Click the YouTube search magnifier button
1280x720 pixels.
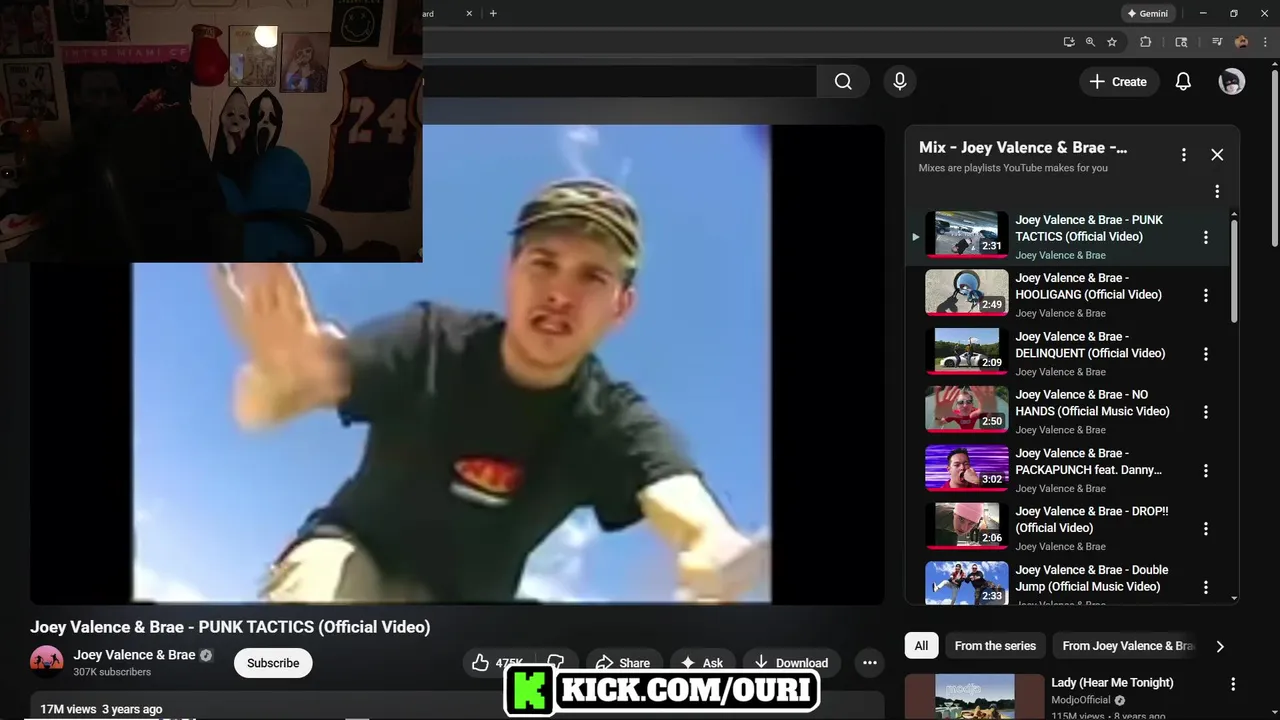(843, 82)
